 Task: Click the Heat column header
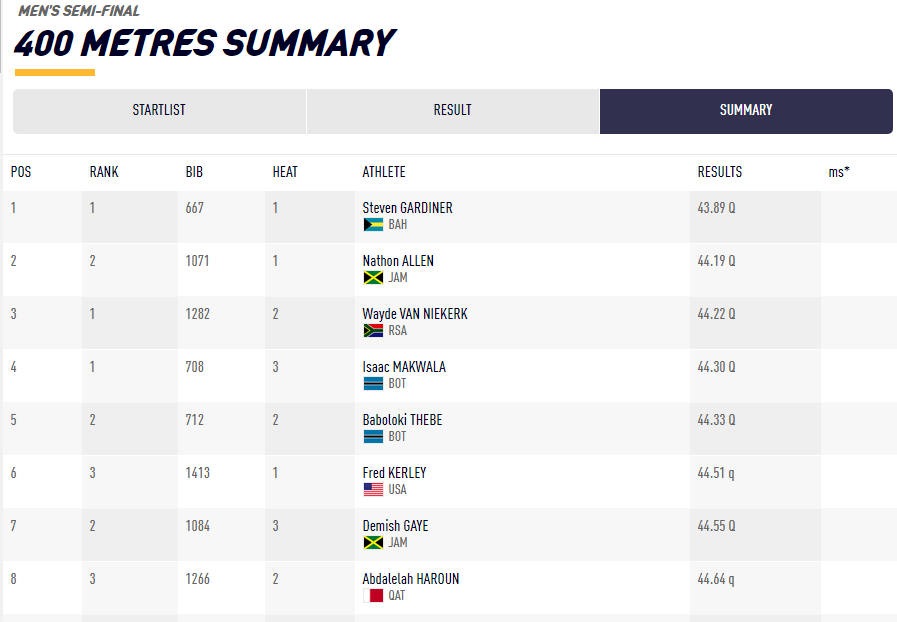point(284,172)
